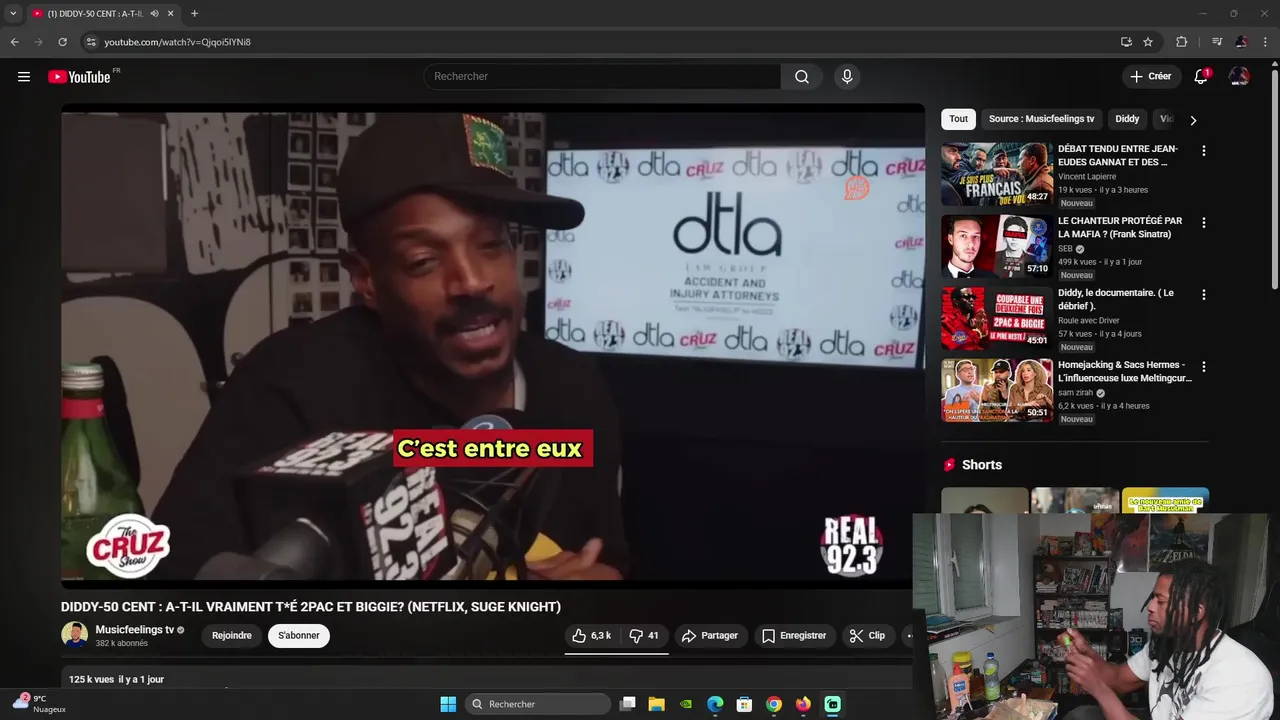Click the Partager button

(710, 636)
